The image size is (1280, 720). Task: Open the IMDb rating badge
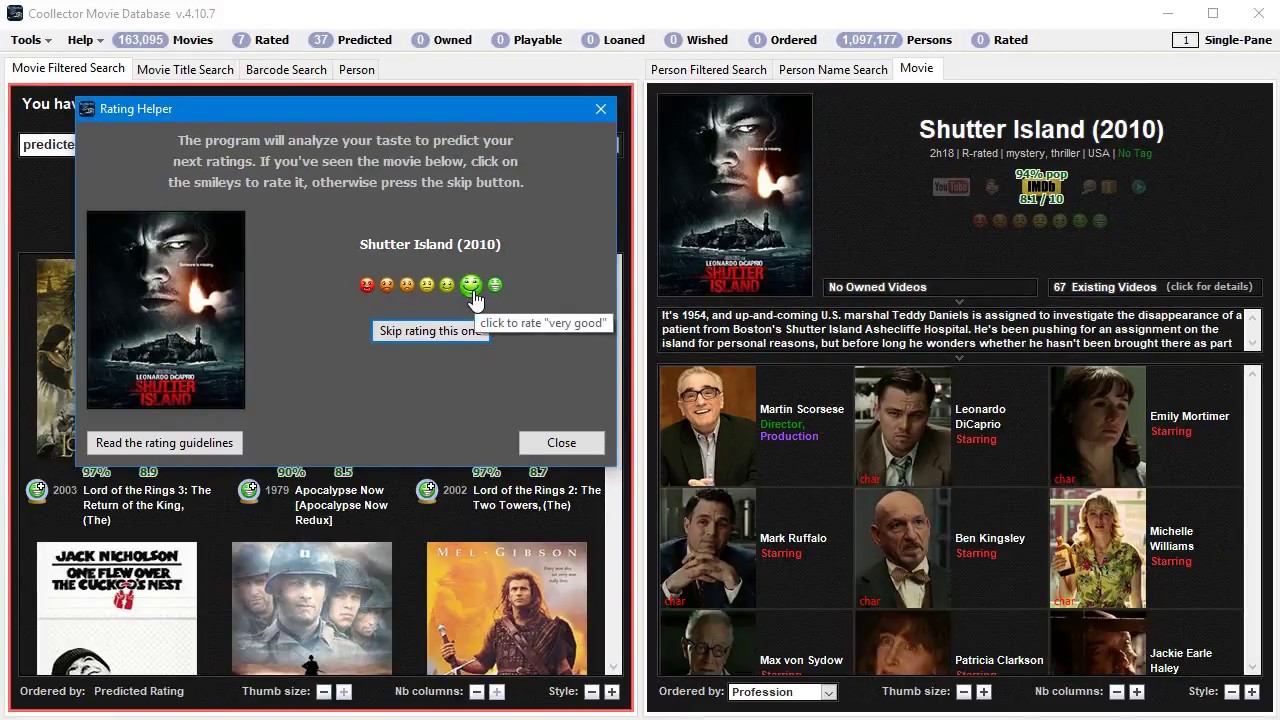pyautogui.click(x=1041, y=187)
